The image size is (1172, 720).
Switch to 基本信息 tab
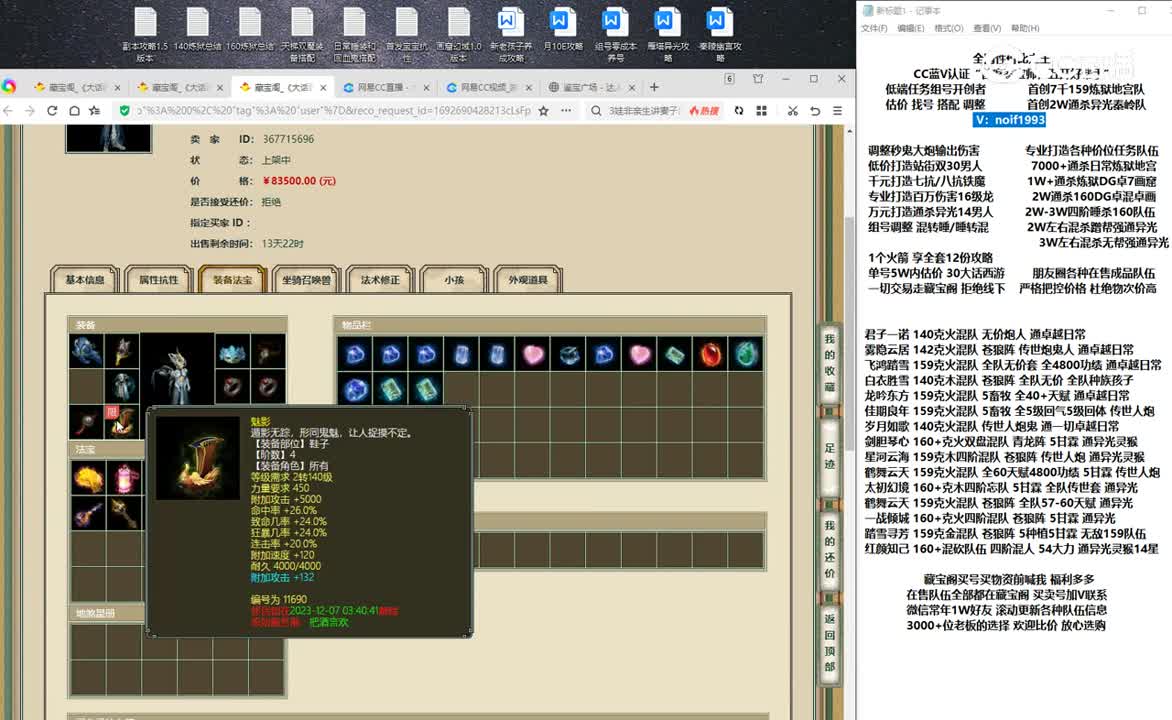tap(84, 280)
